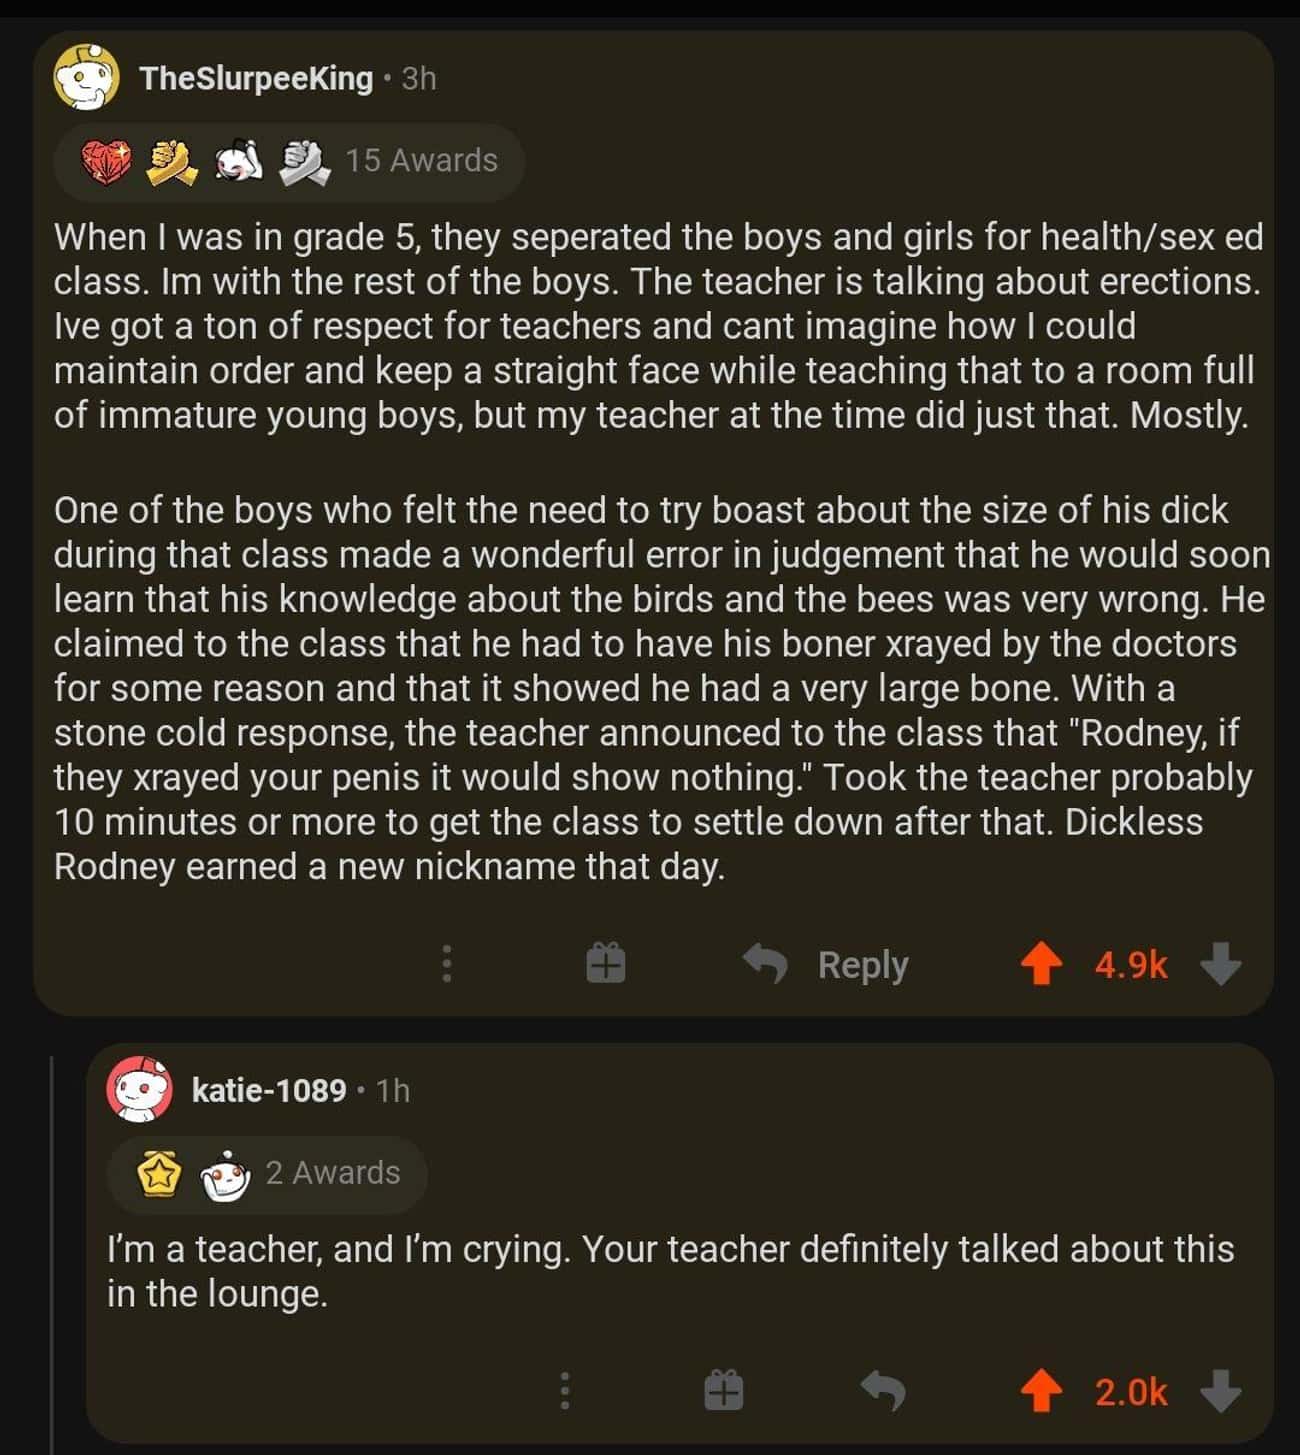Click the reply arrow on katie-1089's comment
1300x1455 pixels.
click(883, 1390)
